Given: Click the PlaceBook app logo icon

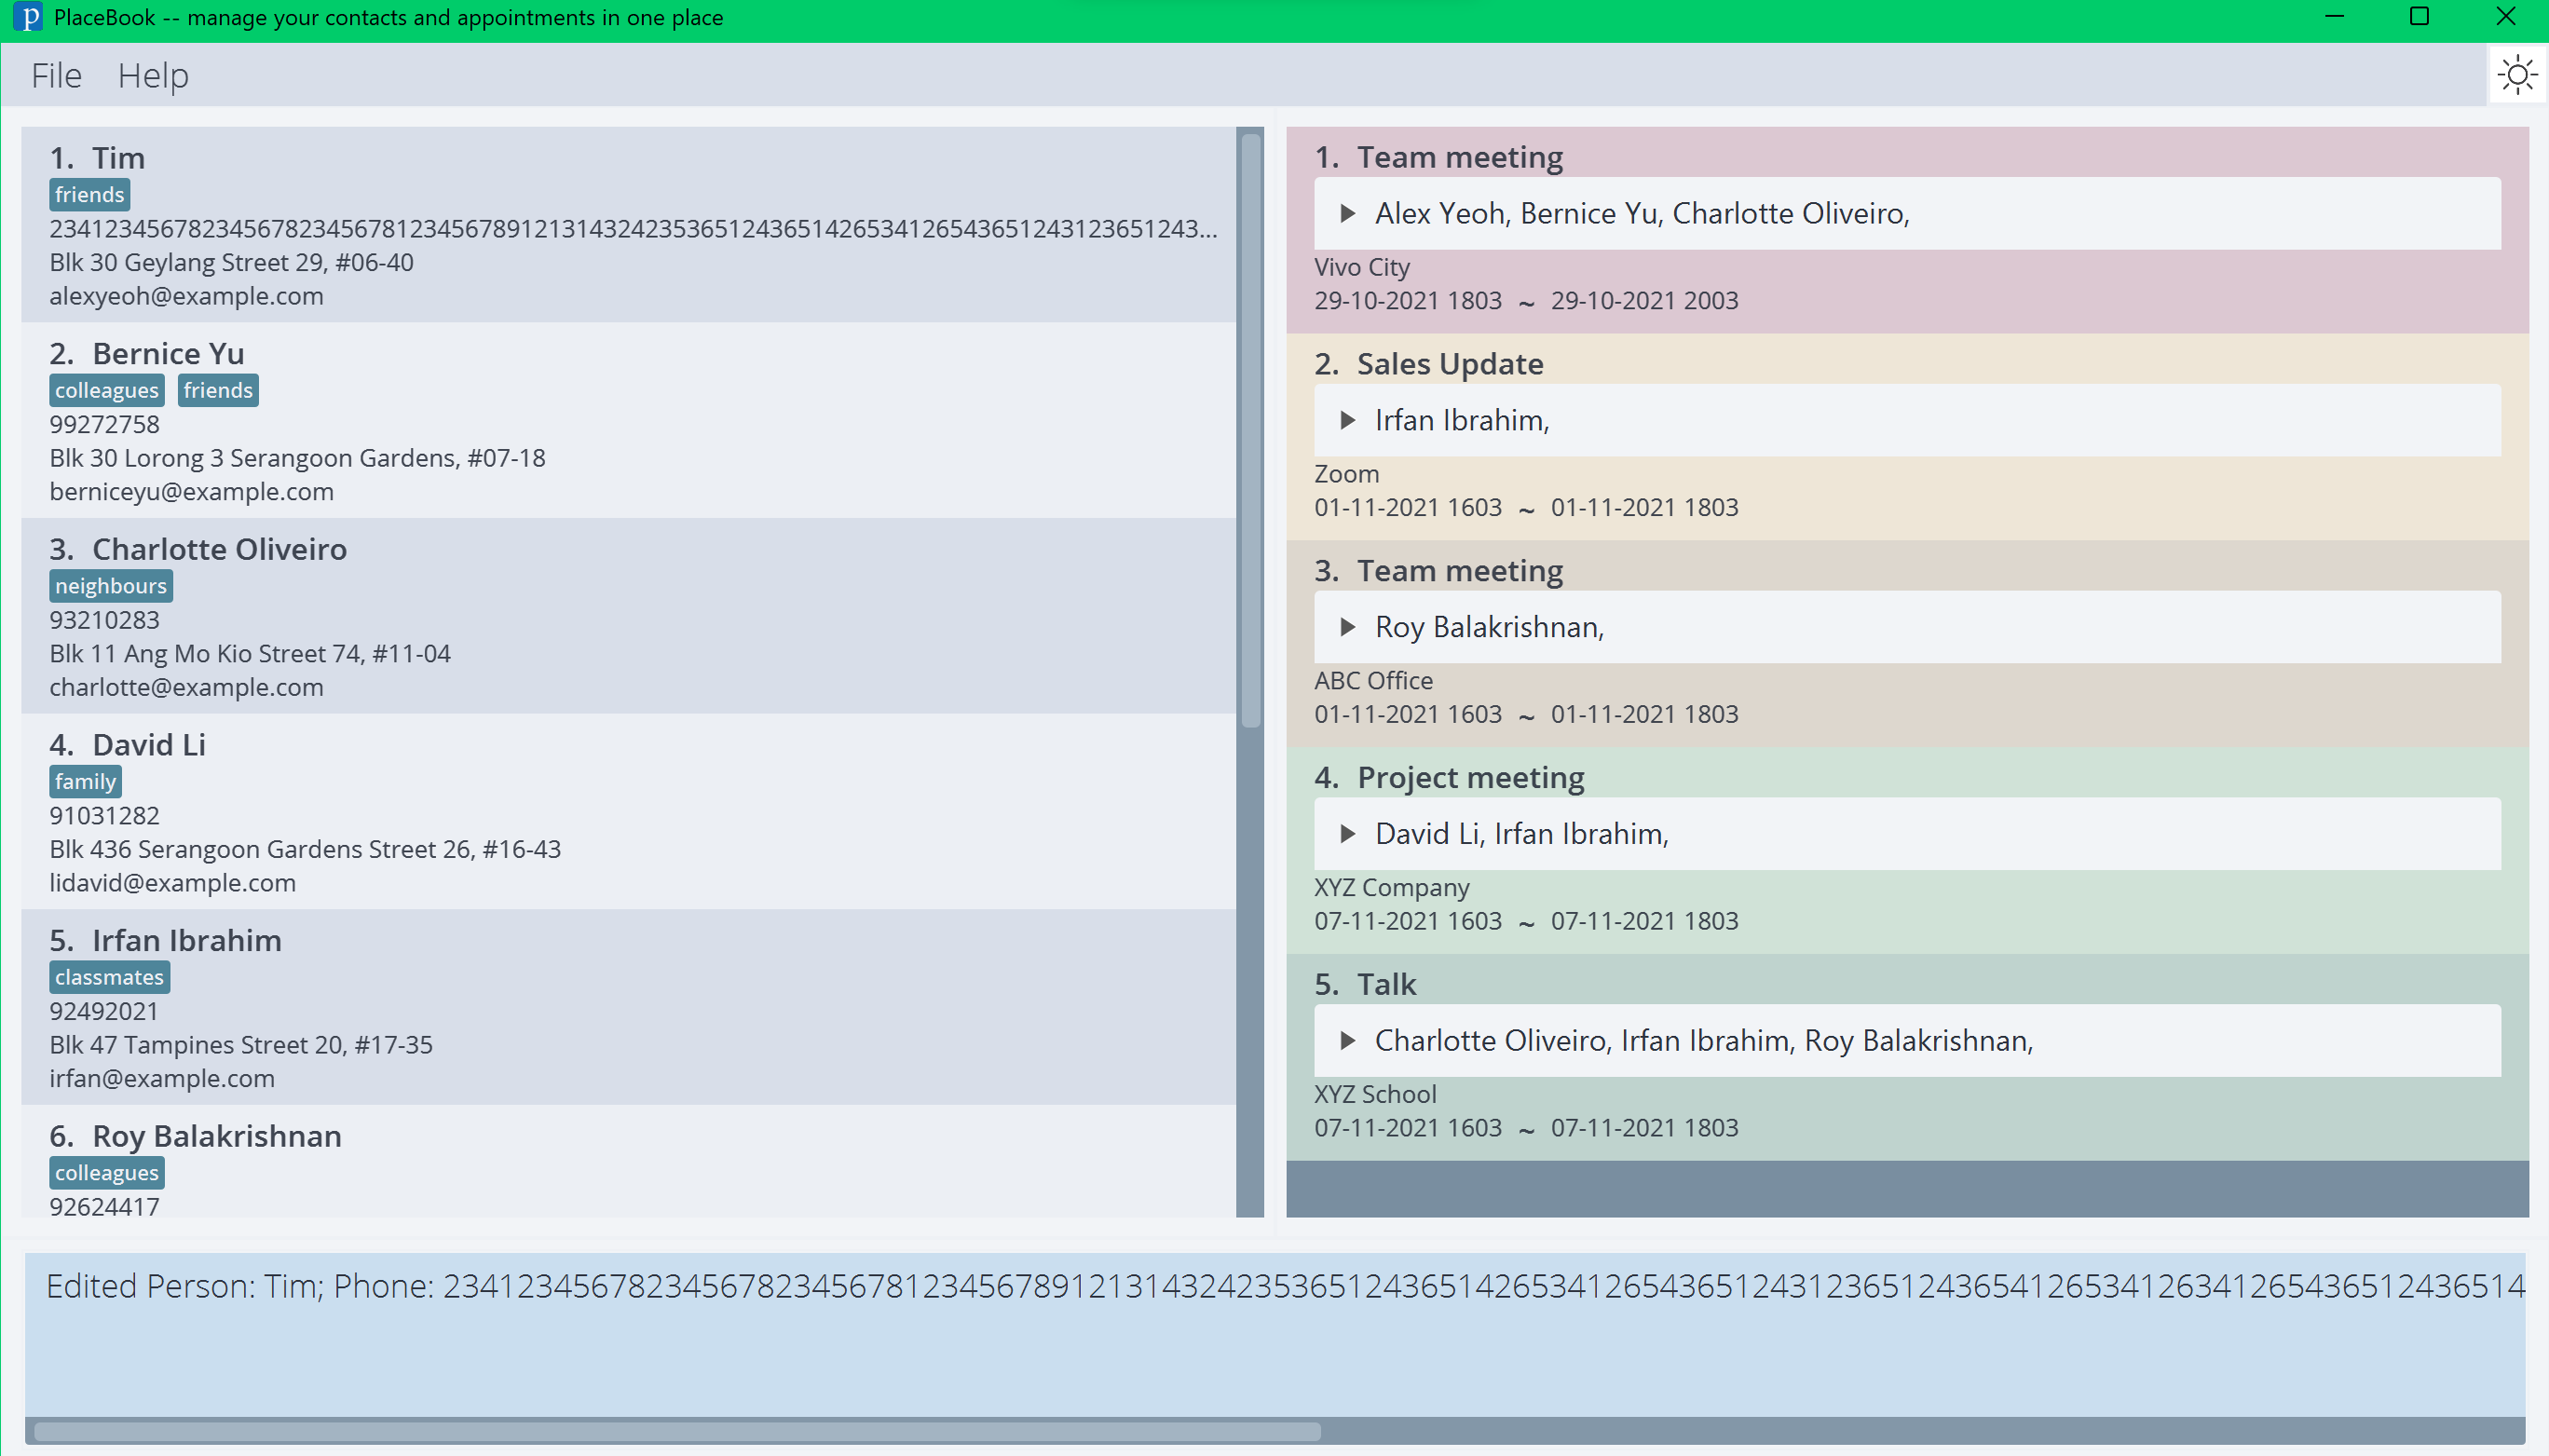Looking at the screenshot, I should pos(29,18).
